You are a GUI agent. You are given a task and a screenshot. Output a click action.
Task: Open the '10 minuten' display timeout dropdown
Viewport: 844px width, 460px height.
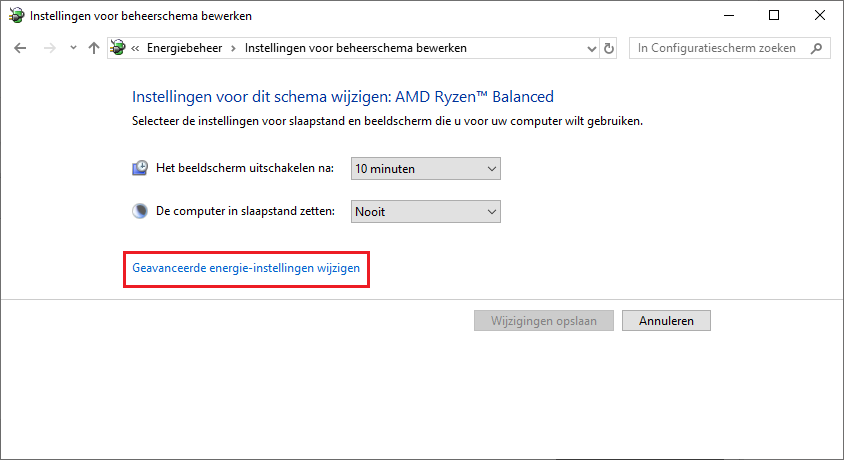point(426,168)
